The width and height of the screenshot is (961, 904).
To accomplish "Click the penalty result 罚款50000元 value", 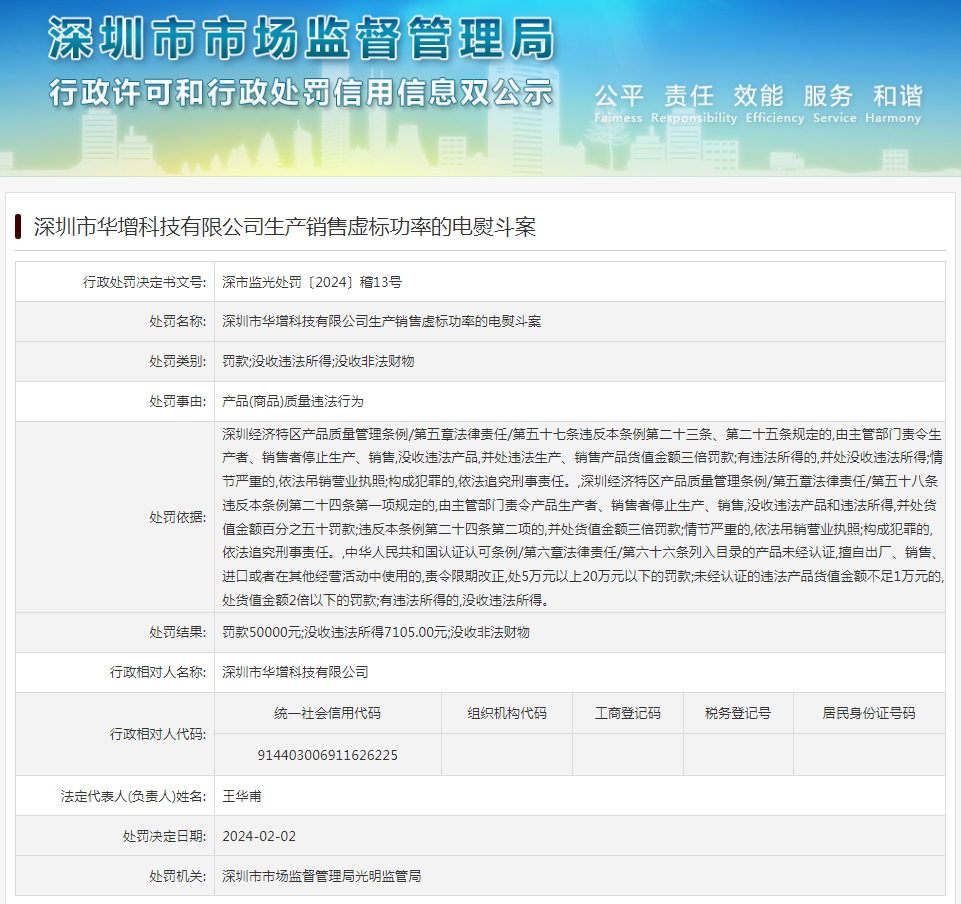I will (376, 632).
